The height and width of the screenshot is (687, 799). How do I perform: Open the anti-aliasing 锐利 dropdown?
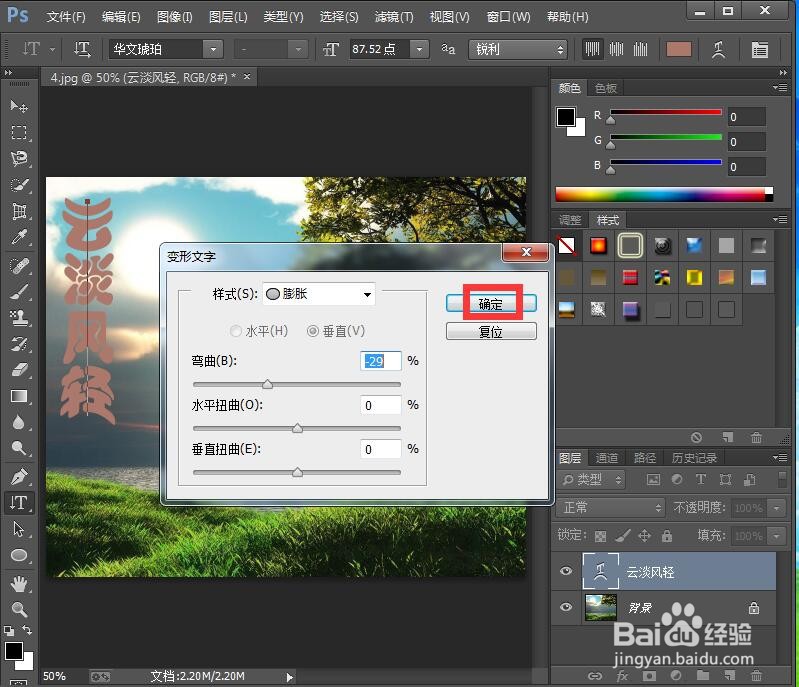tap(518, 49)
